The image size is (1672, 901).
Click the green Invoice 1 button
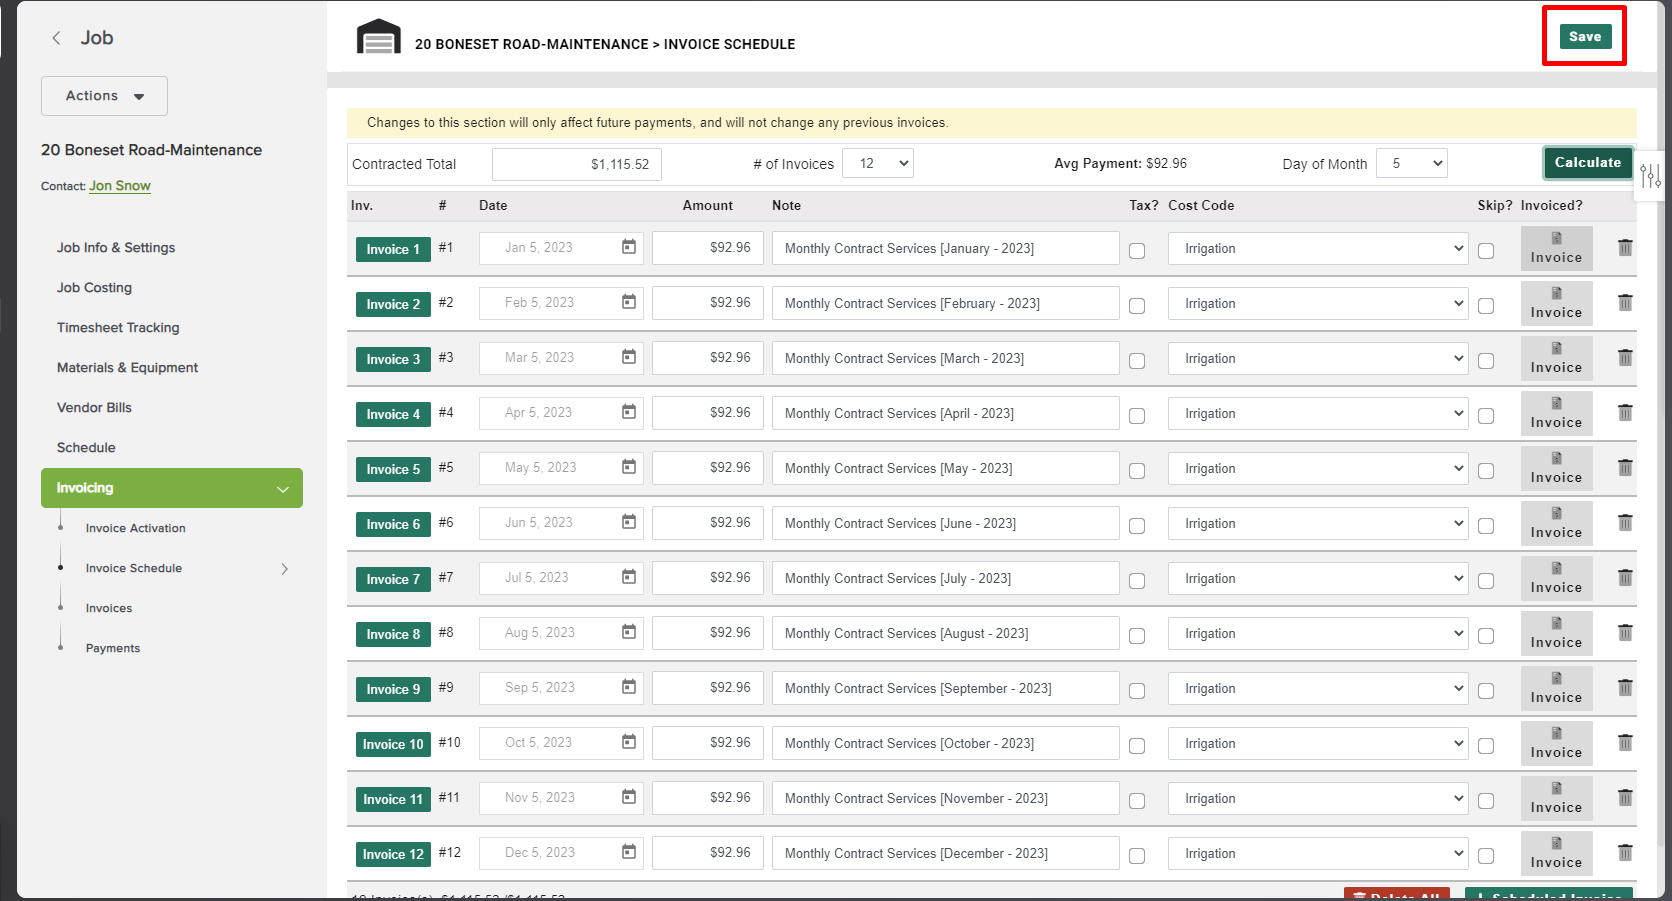[393, 249]
